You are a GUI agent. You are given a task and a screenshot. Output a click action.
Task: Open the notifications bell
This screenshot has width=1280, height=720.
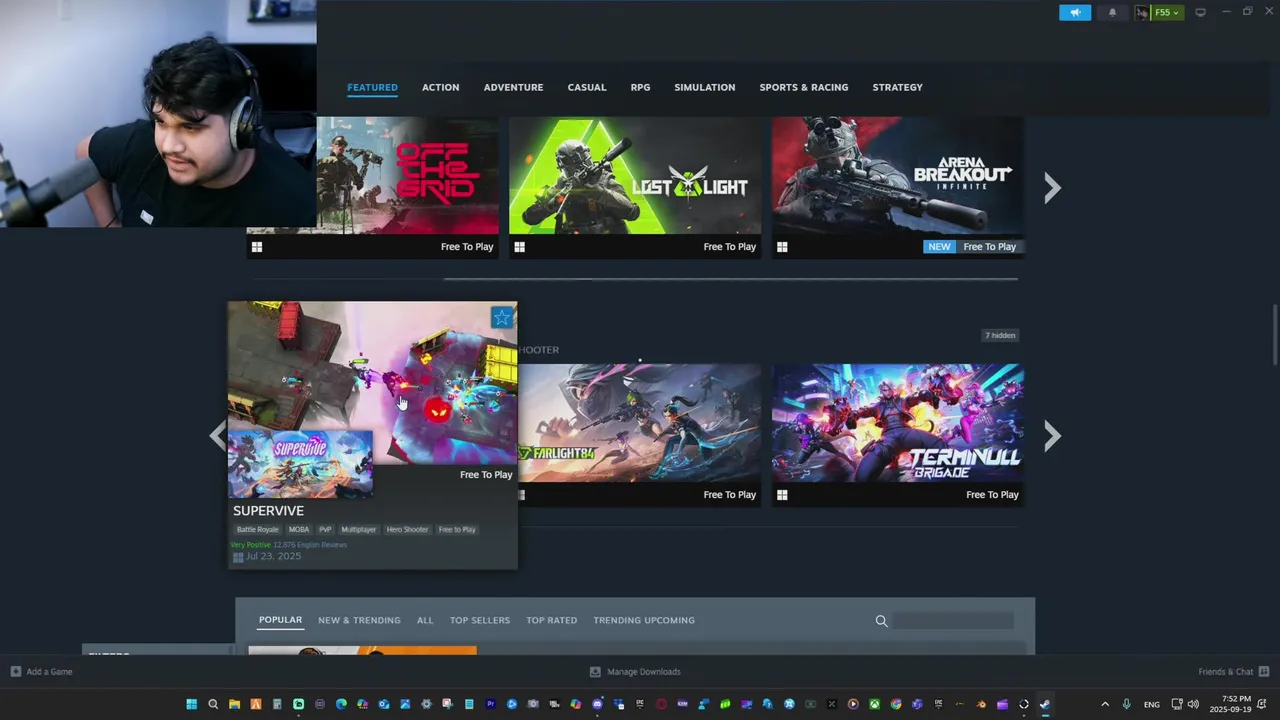pyautogui.click(x=1112, y=13)
